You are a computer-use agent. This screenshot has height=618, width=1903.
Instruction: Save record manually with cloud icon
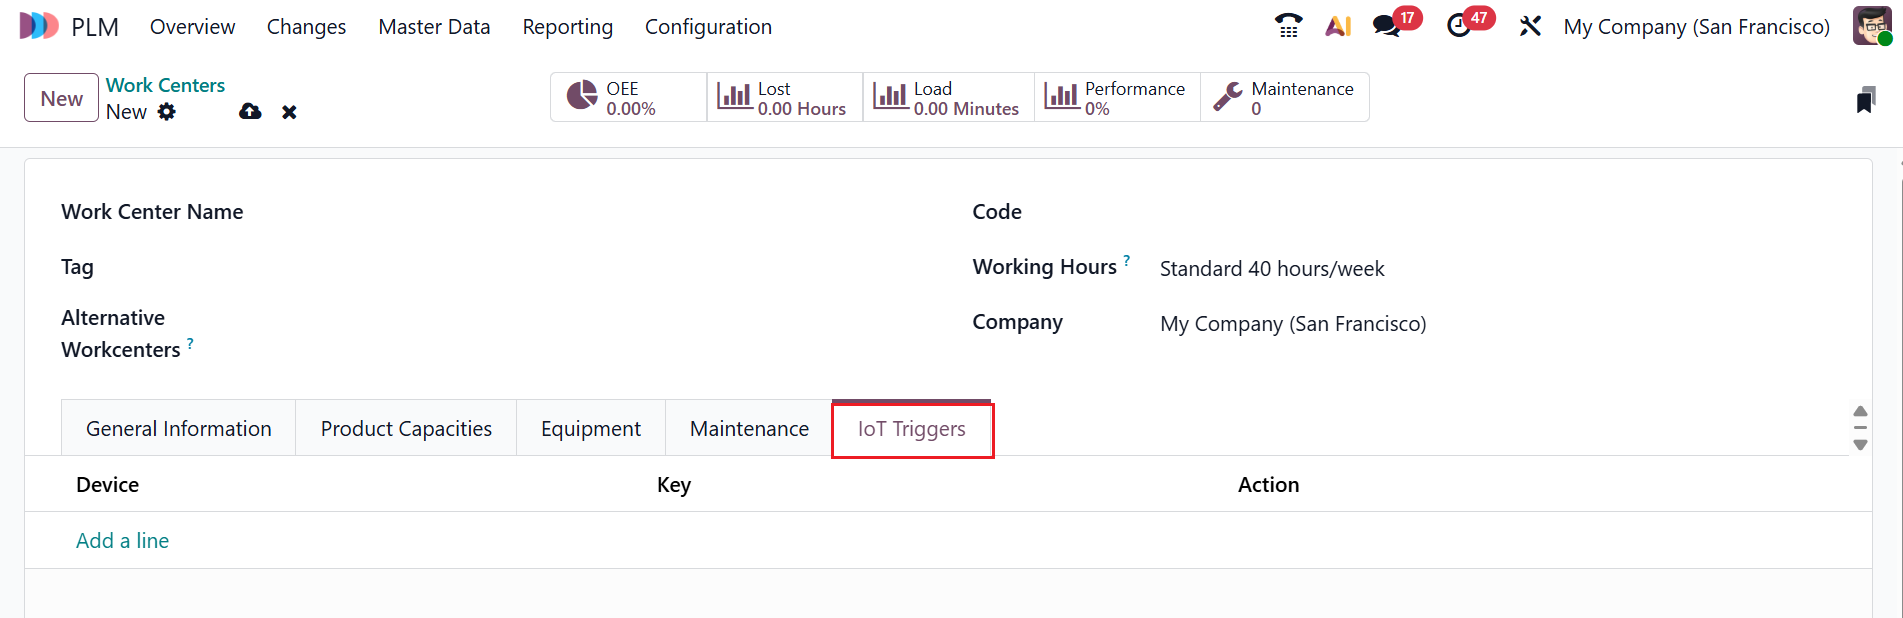[x=250, y=112]
